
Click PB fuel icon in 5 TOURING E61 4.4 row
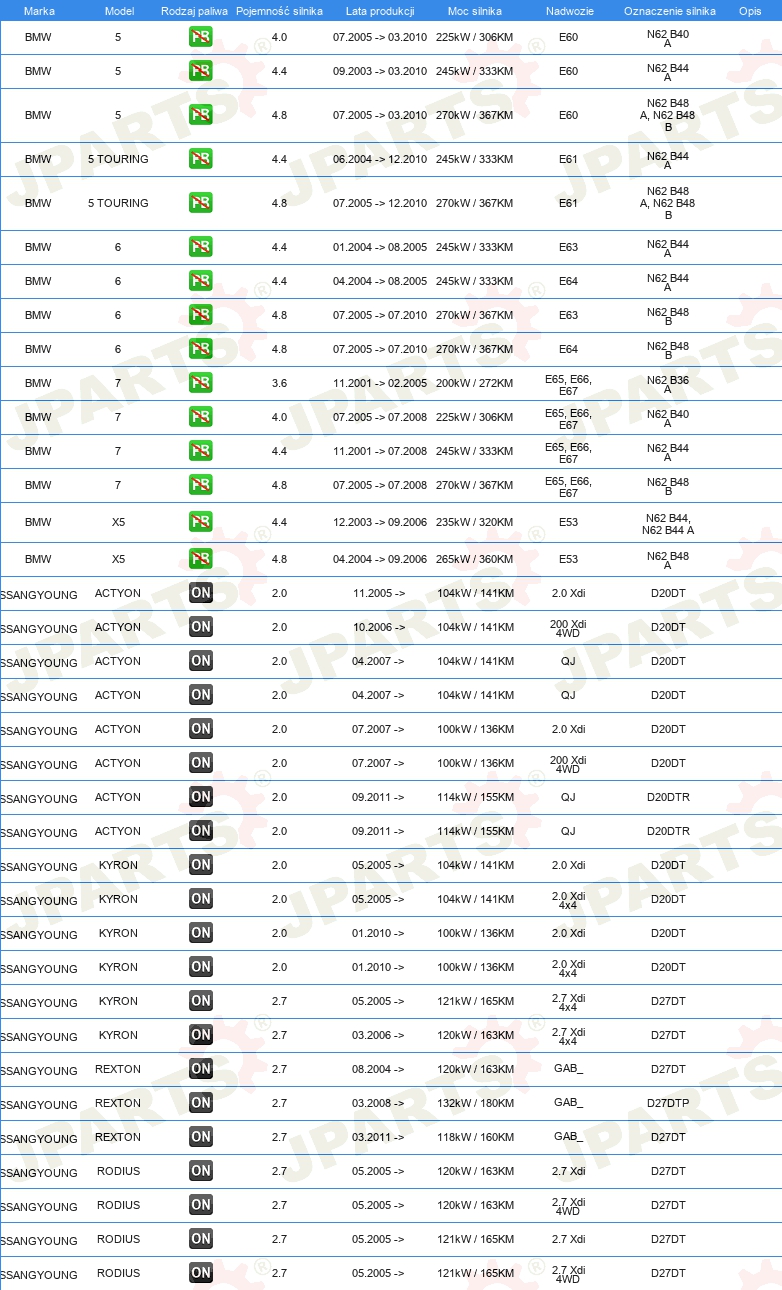(201, 159)
